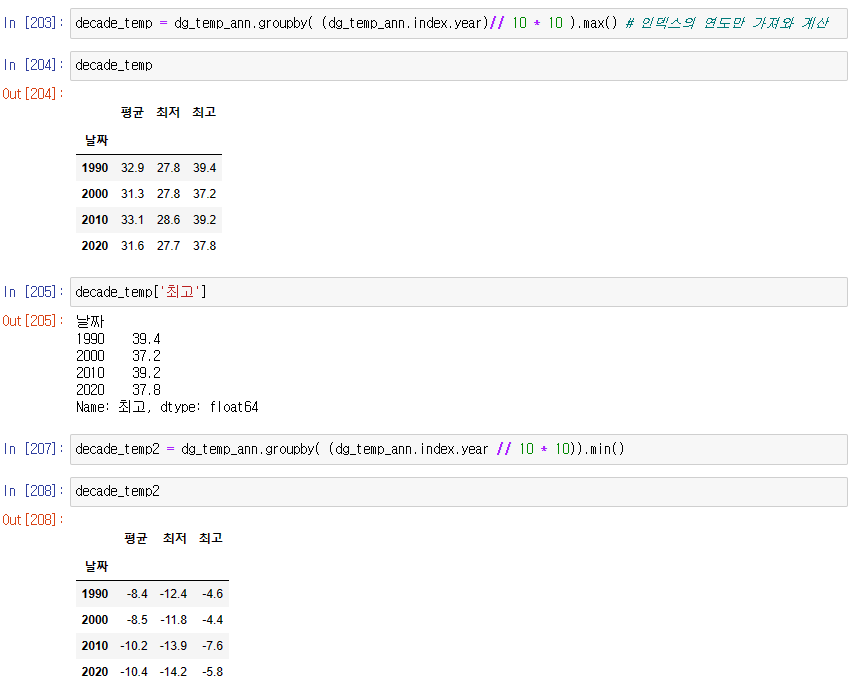This screenshot has width=855, height=691.
Task: Select the Out [208] prompt label
Action: click(33, 520)
